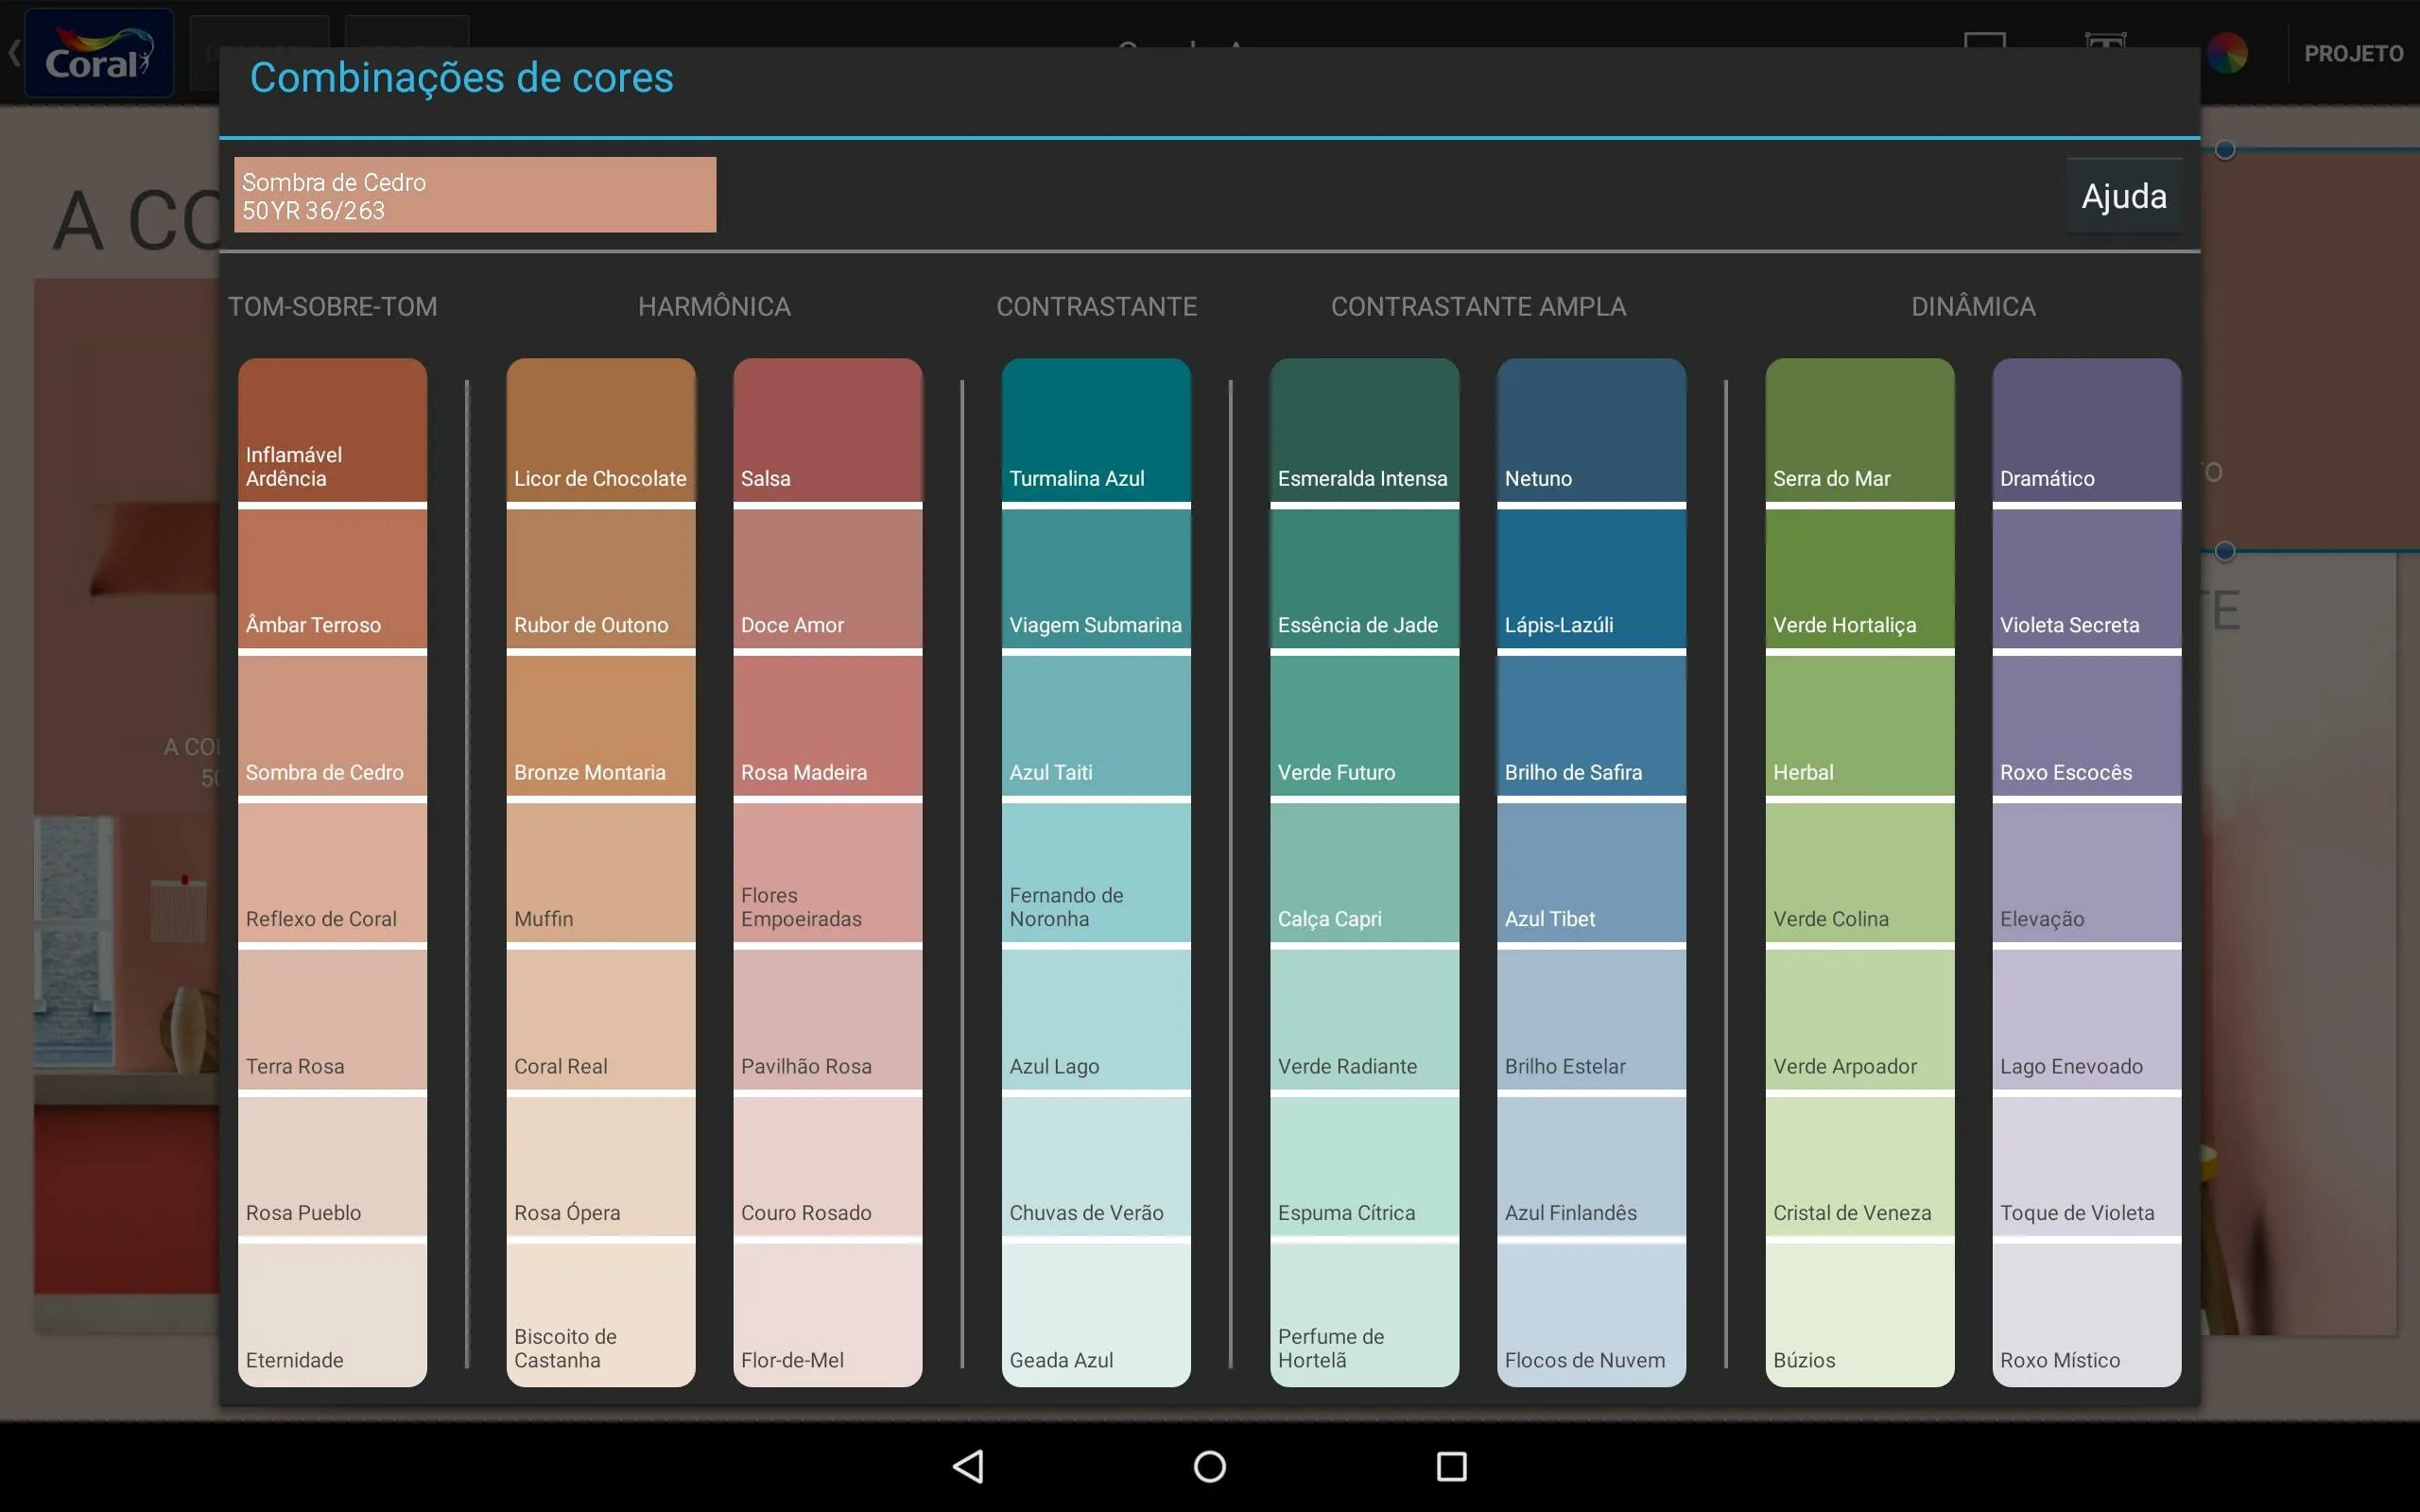This screenshot has width=2420, height=1512.
Task: Tap the Android home circle icon
Action: 1209,1466
